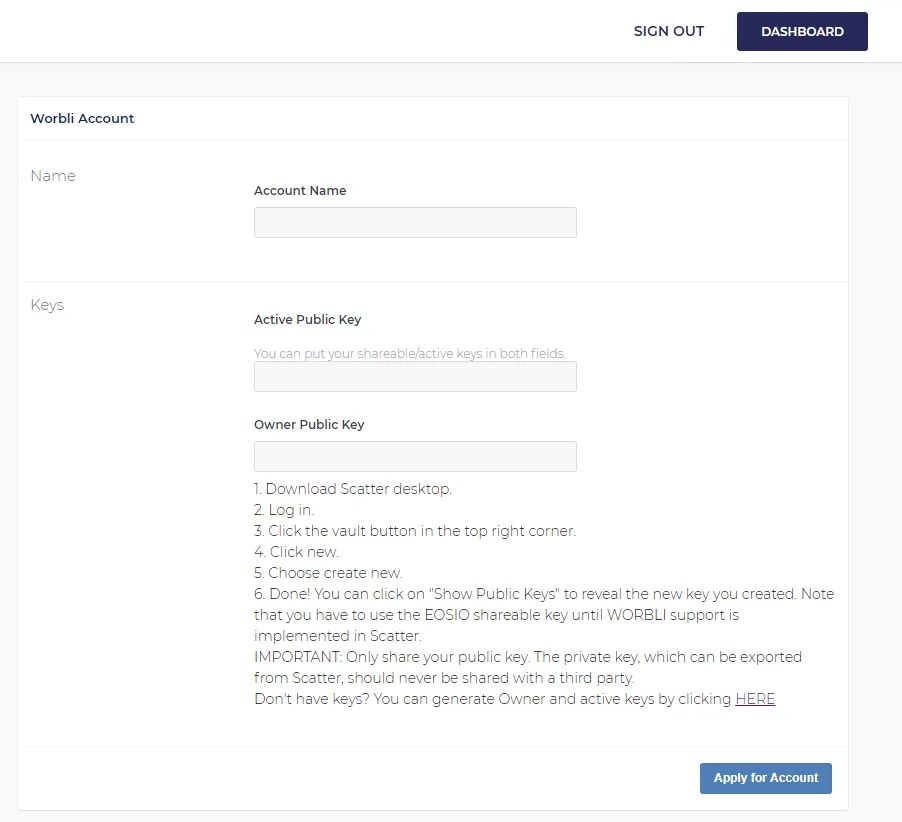Focus the Account Name input field
This screenshot has height=822, width=902.
click(415, 222)
